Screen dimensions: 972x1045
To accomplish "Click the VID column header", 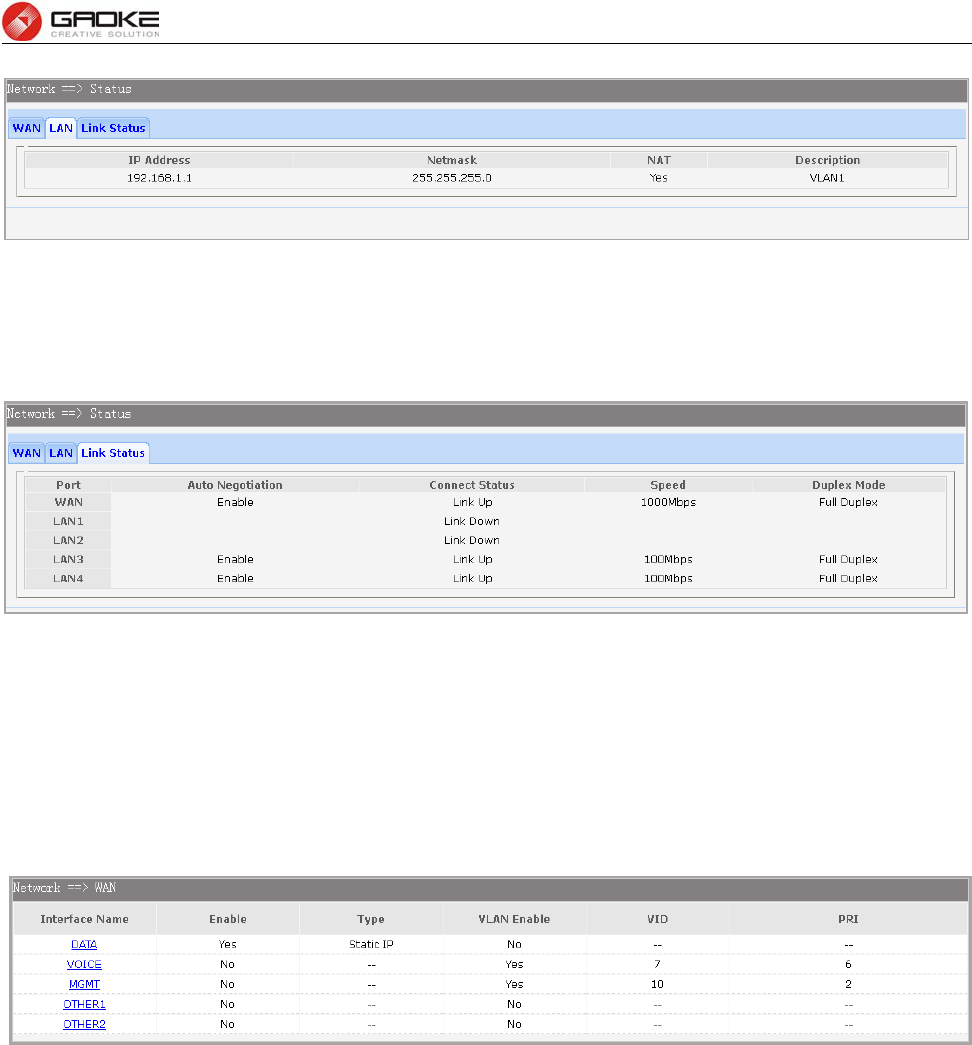I will tap(657, 919).
